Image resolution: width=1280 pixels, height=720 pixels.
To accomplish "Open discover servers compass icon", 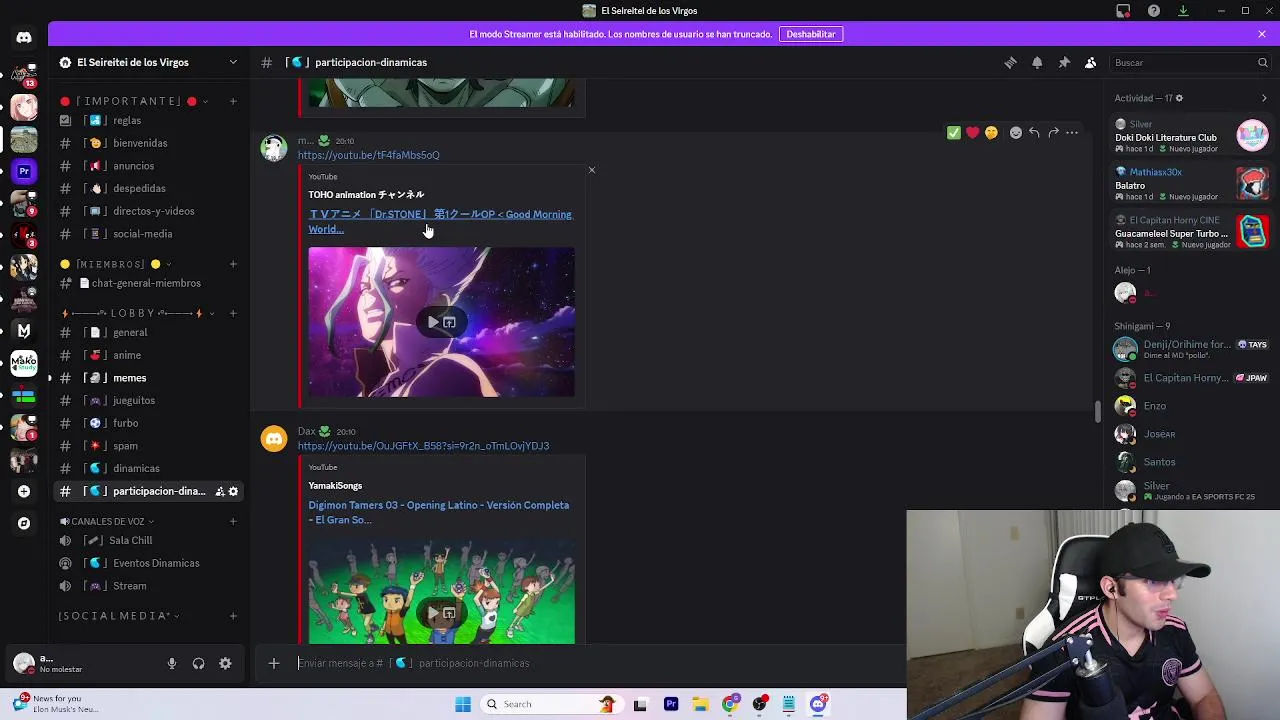I will coord(24,523).
